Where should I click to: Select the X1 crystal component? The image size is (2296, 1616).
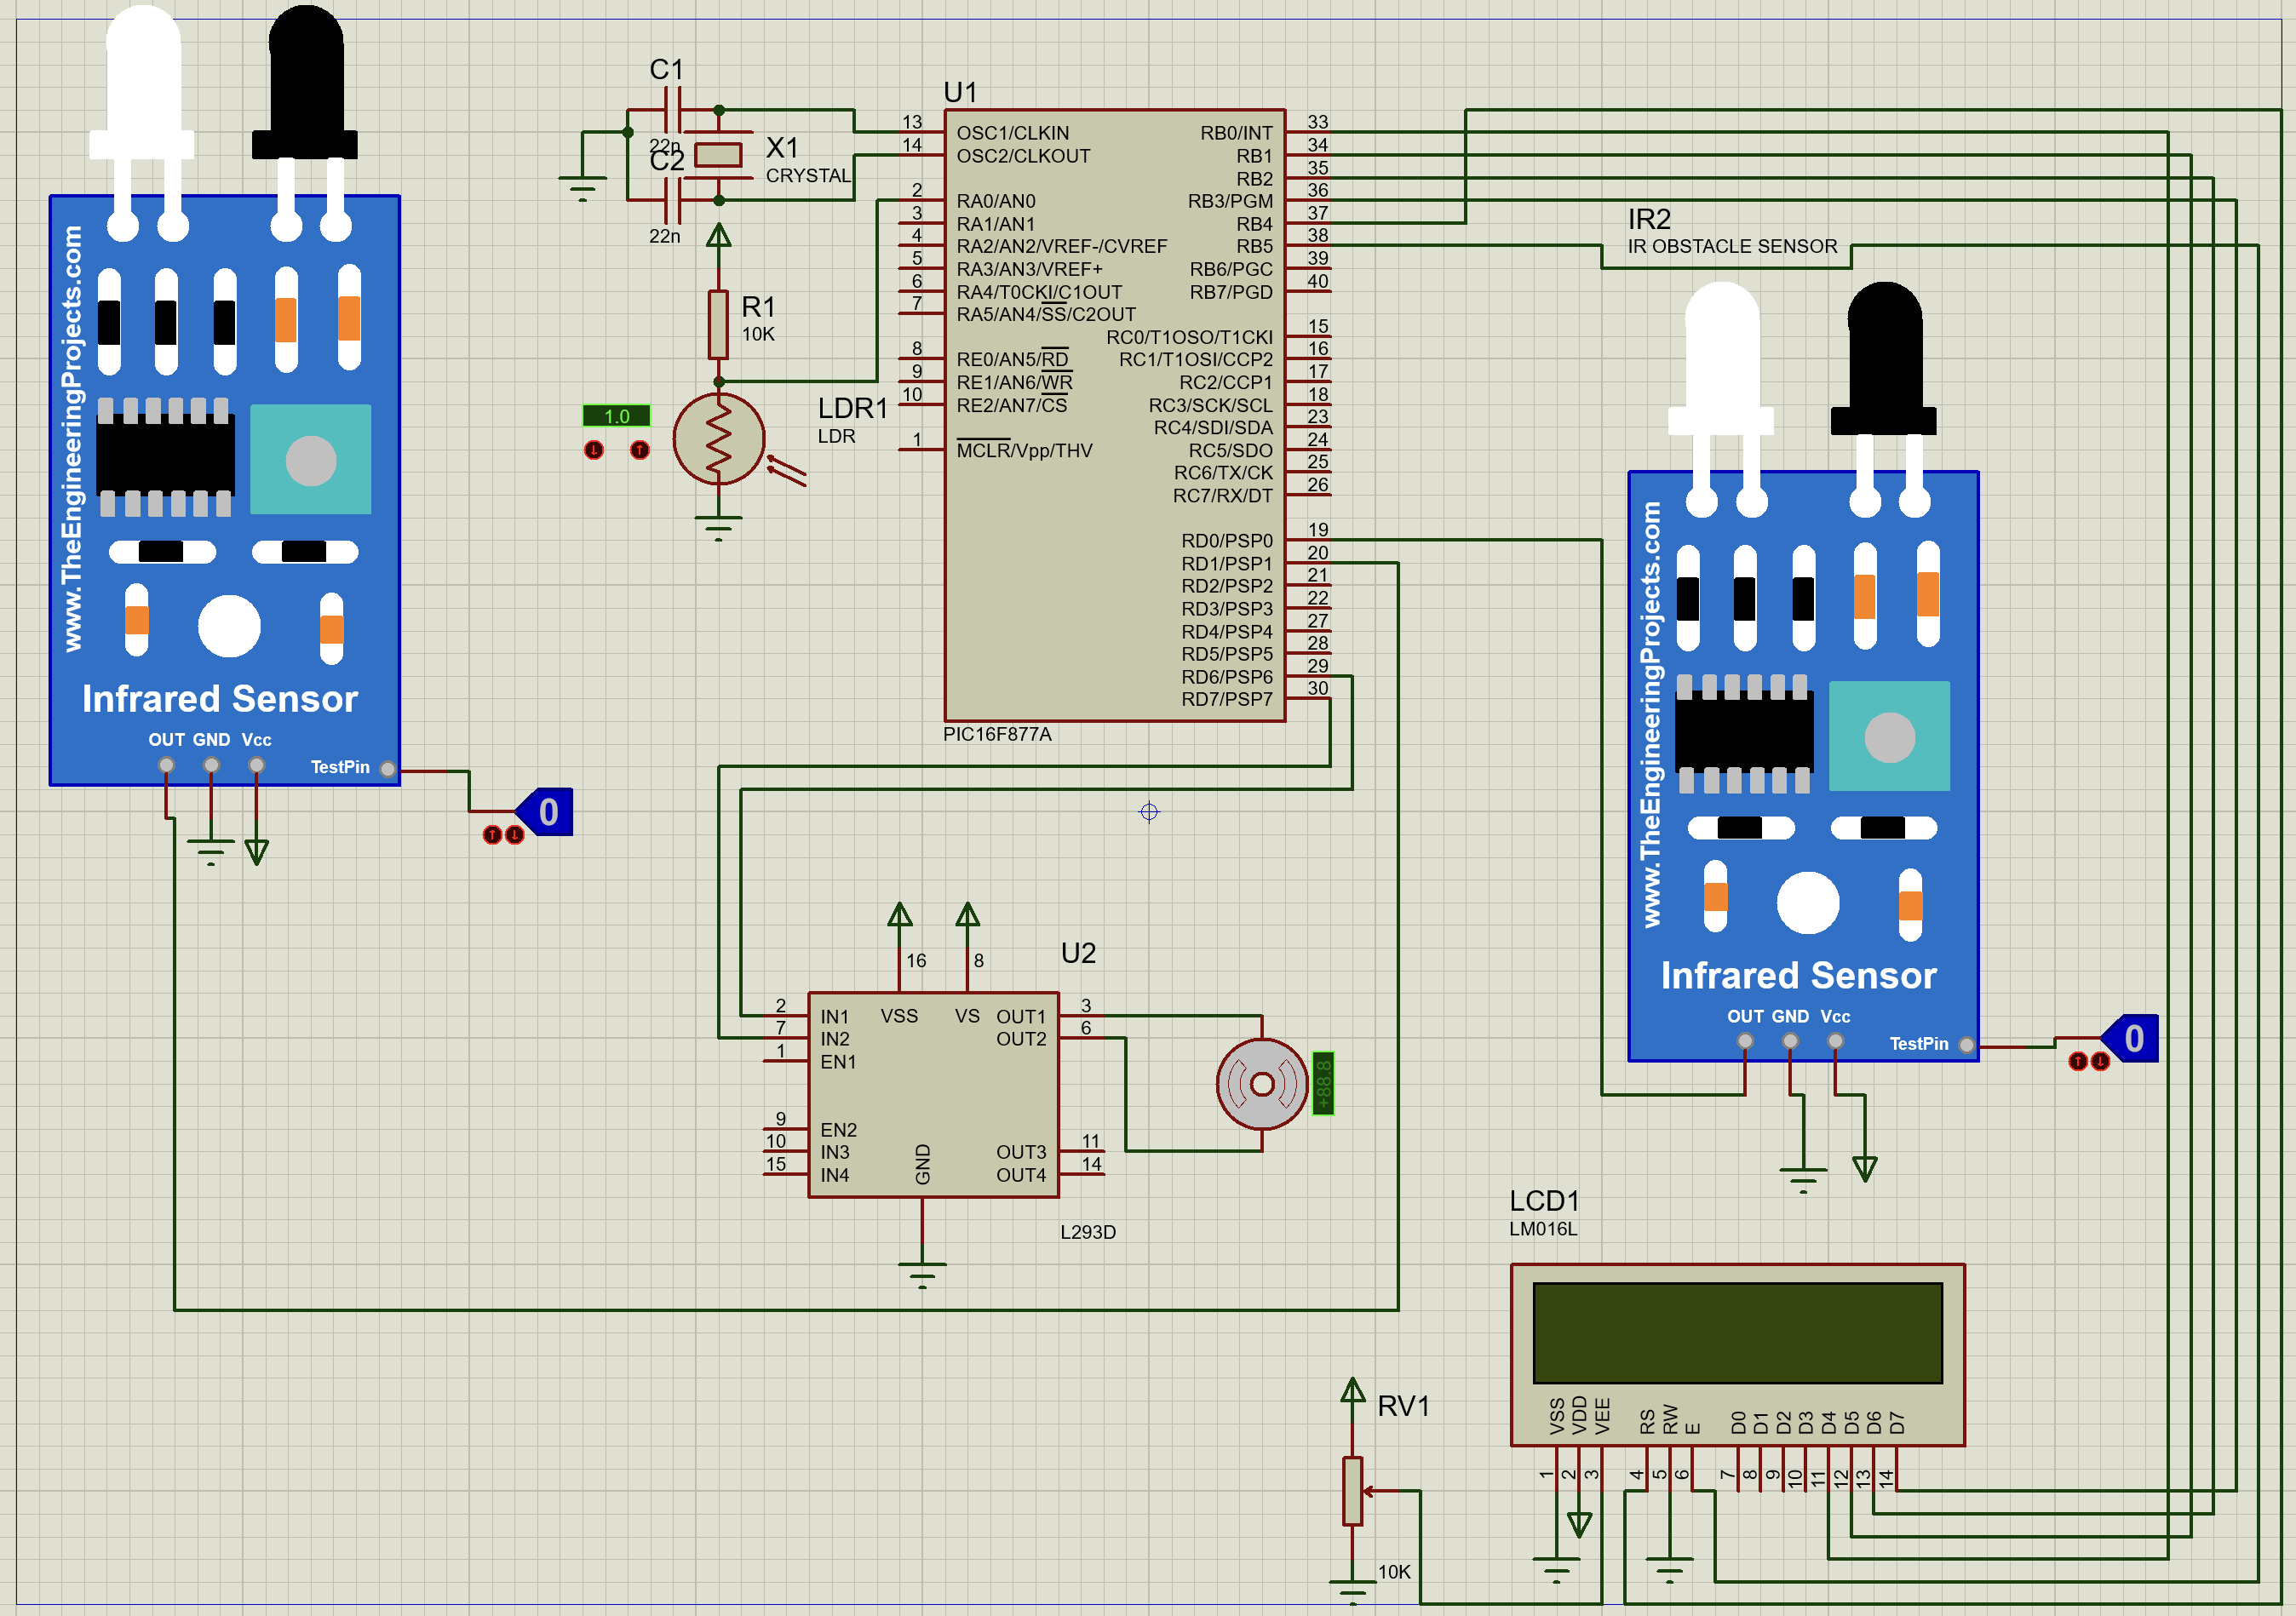718,155
